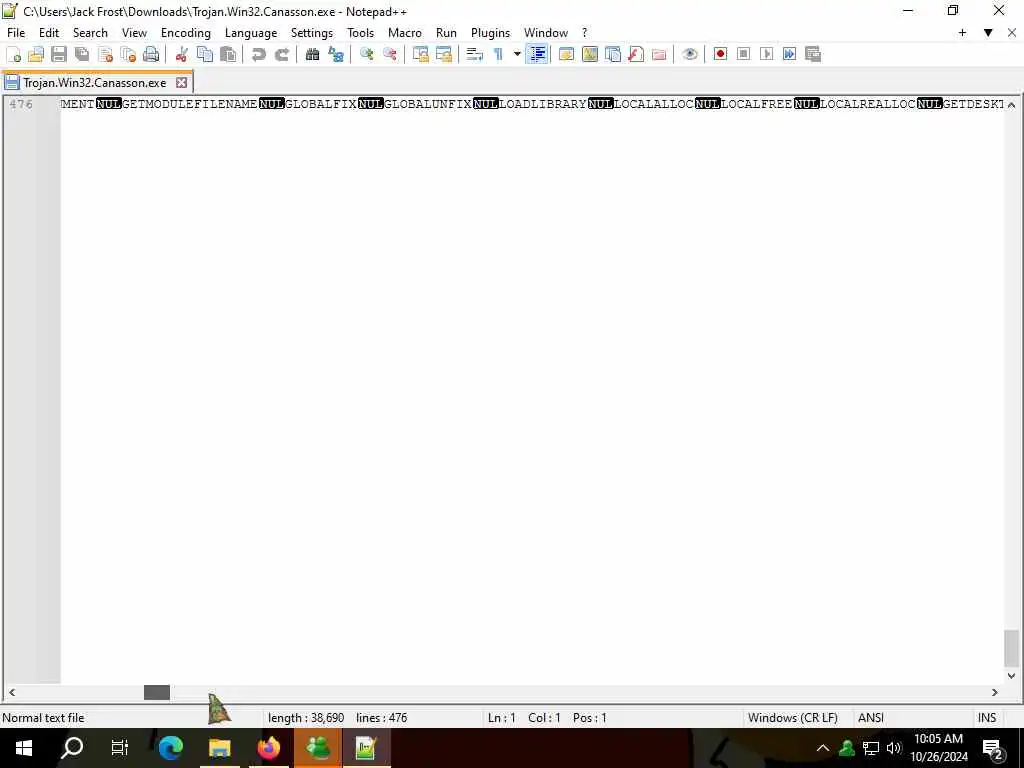The height and width of the screenshot is (768, 1024).
Task: Open the dropdown arrow beside the pilcrow icon
Action: [x=517, y=54]
